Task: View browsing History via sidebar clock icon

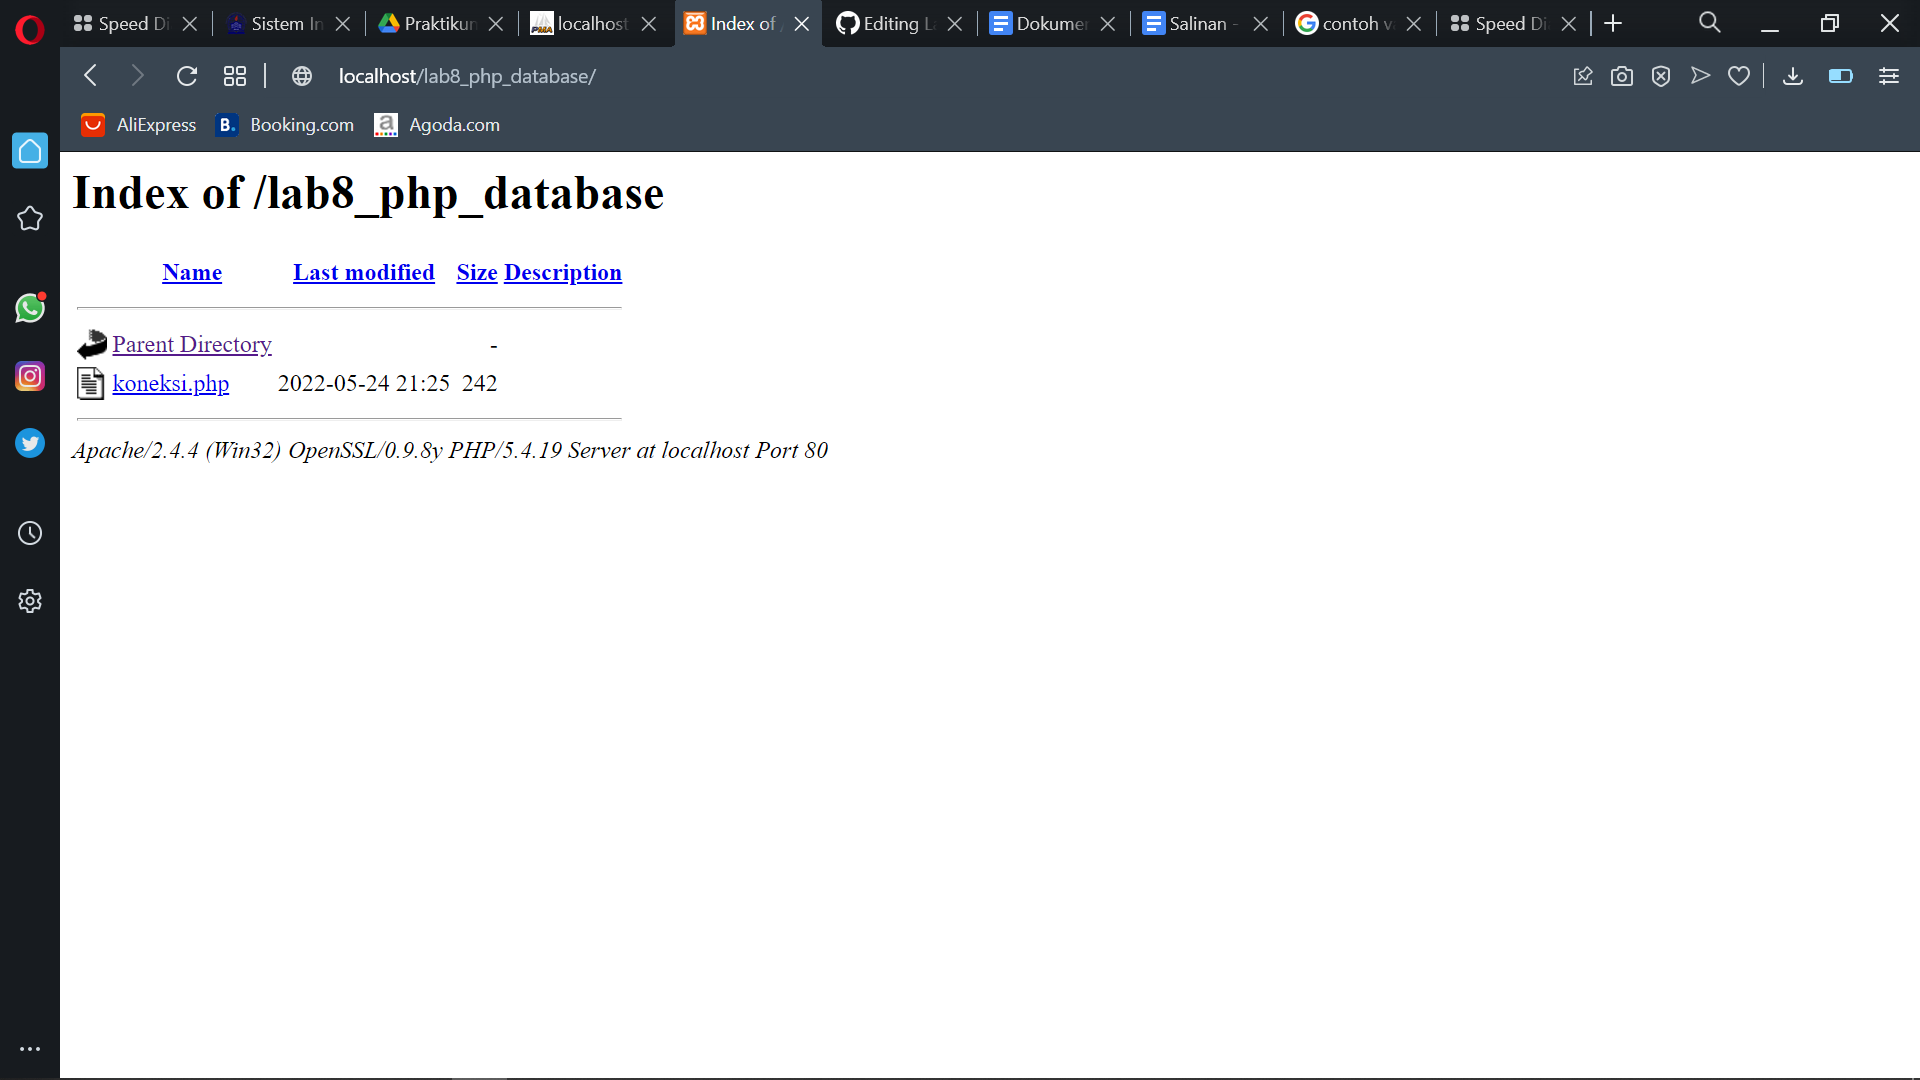Action: [30, 533]
